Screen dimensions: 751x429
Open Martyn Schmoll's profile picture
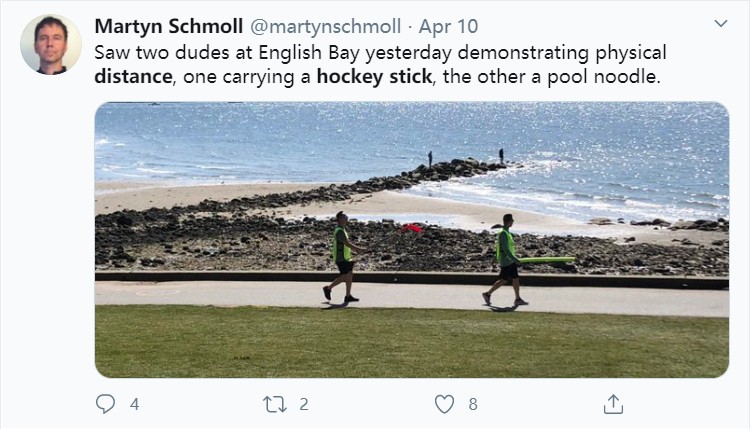coord(51,45)
